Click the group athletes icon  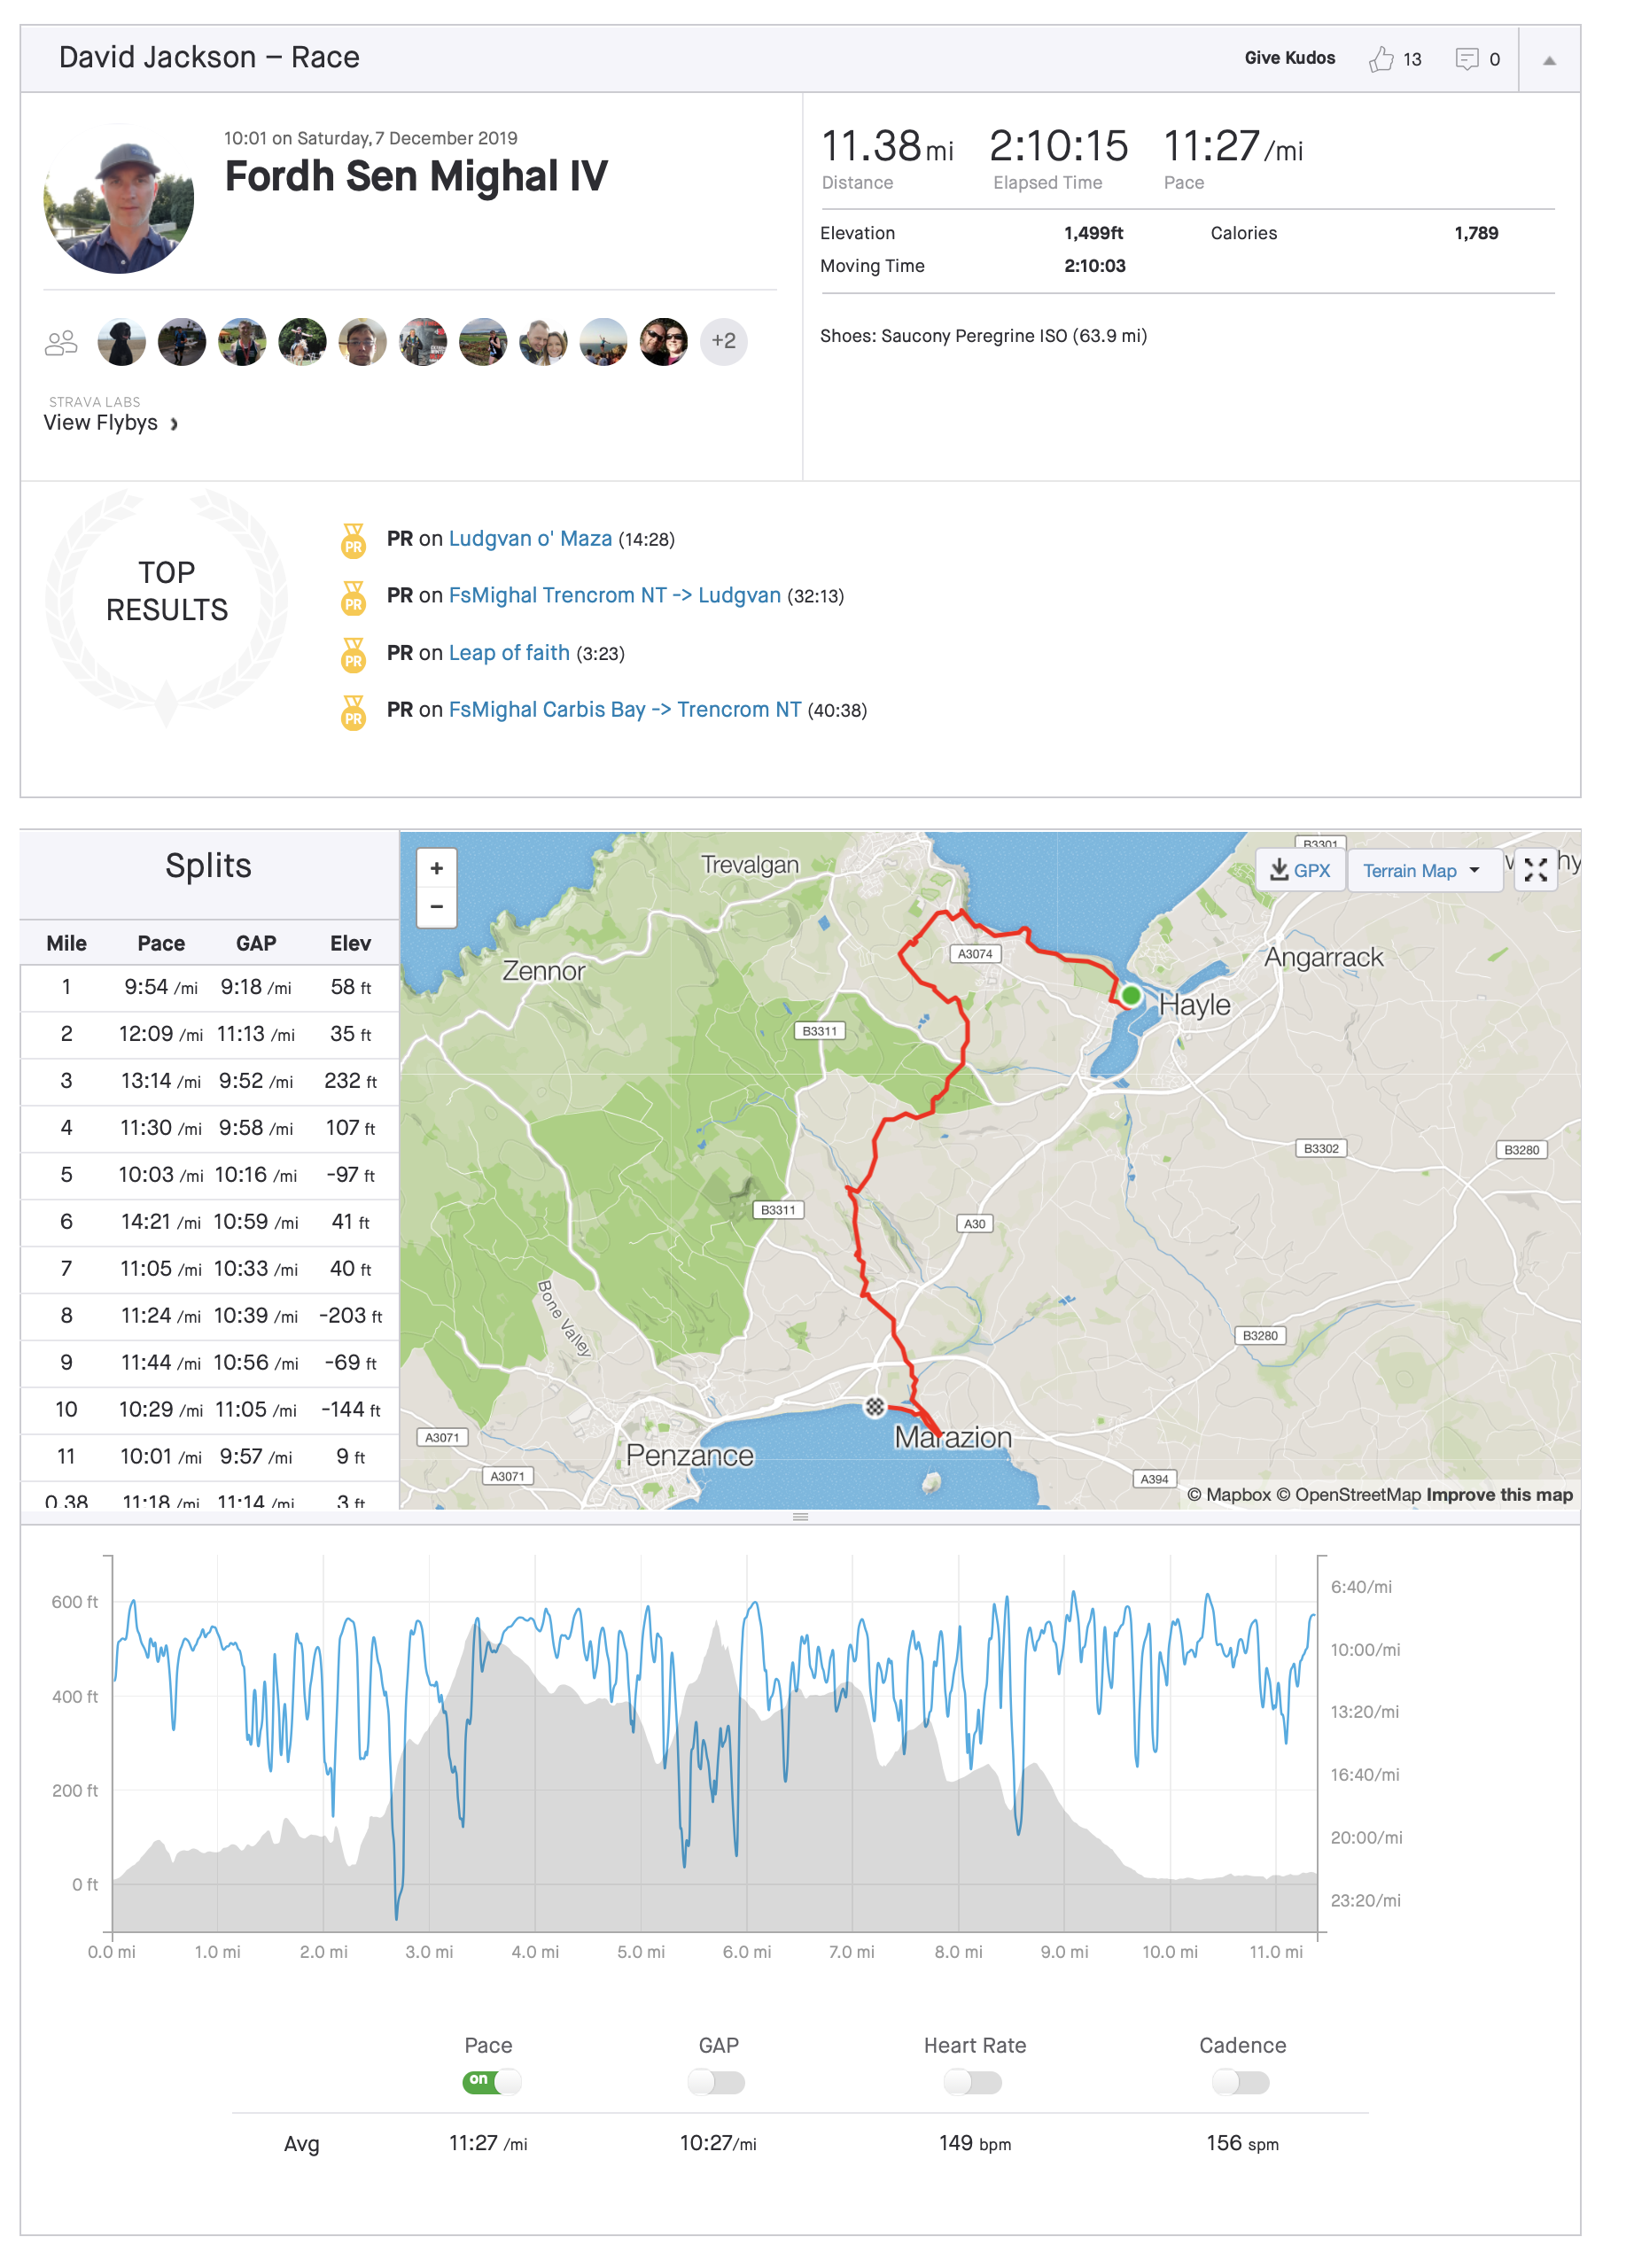click(61, 343)
